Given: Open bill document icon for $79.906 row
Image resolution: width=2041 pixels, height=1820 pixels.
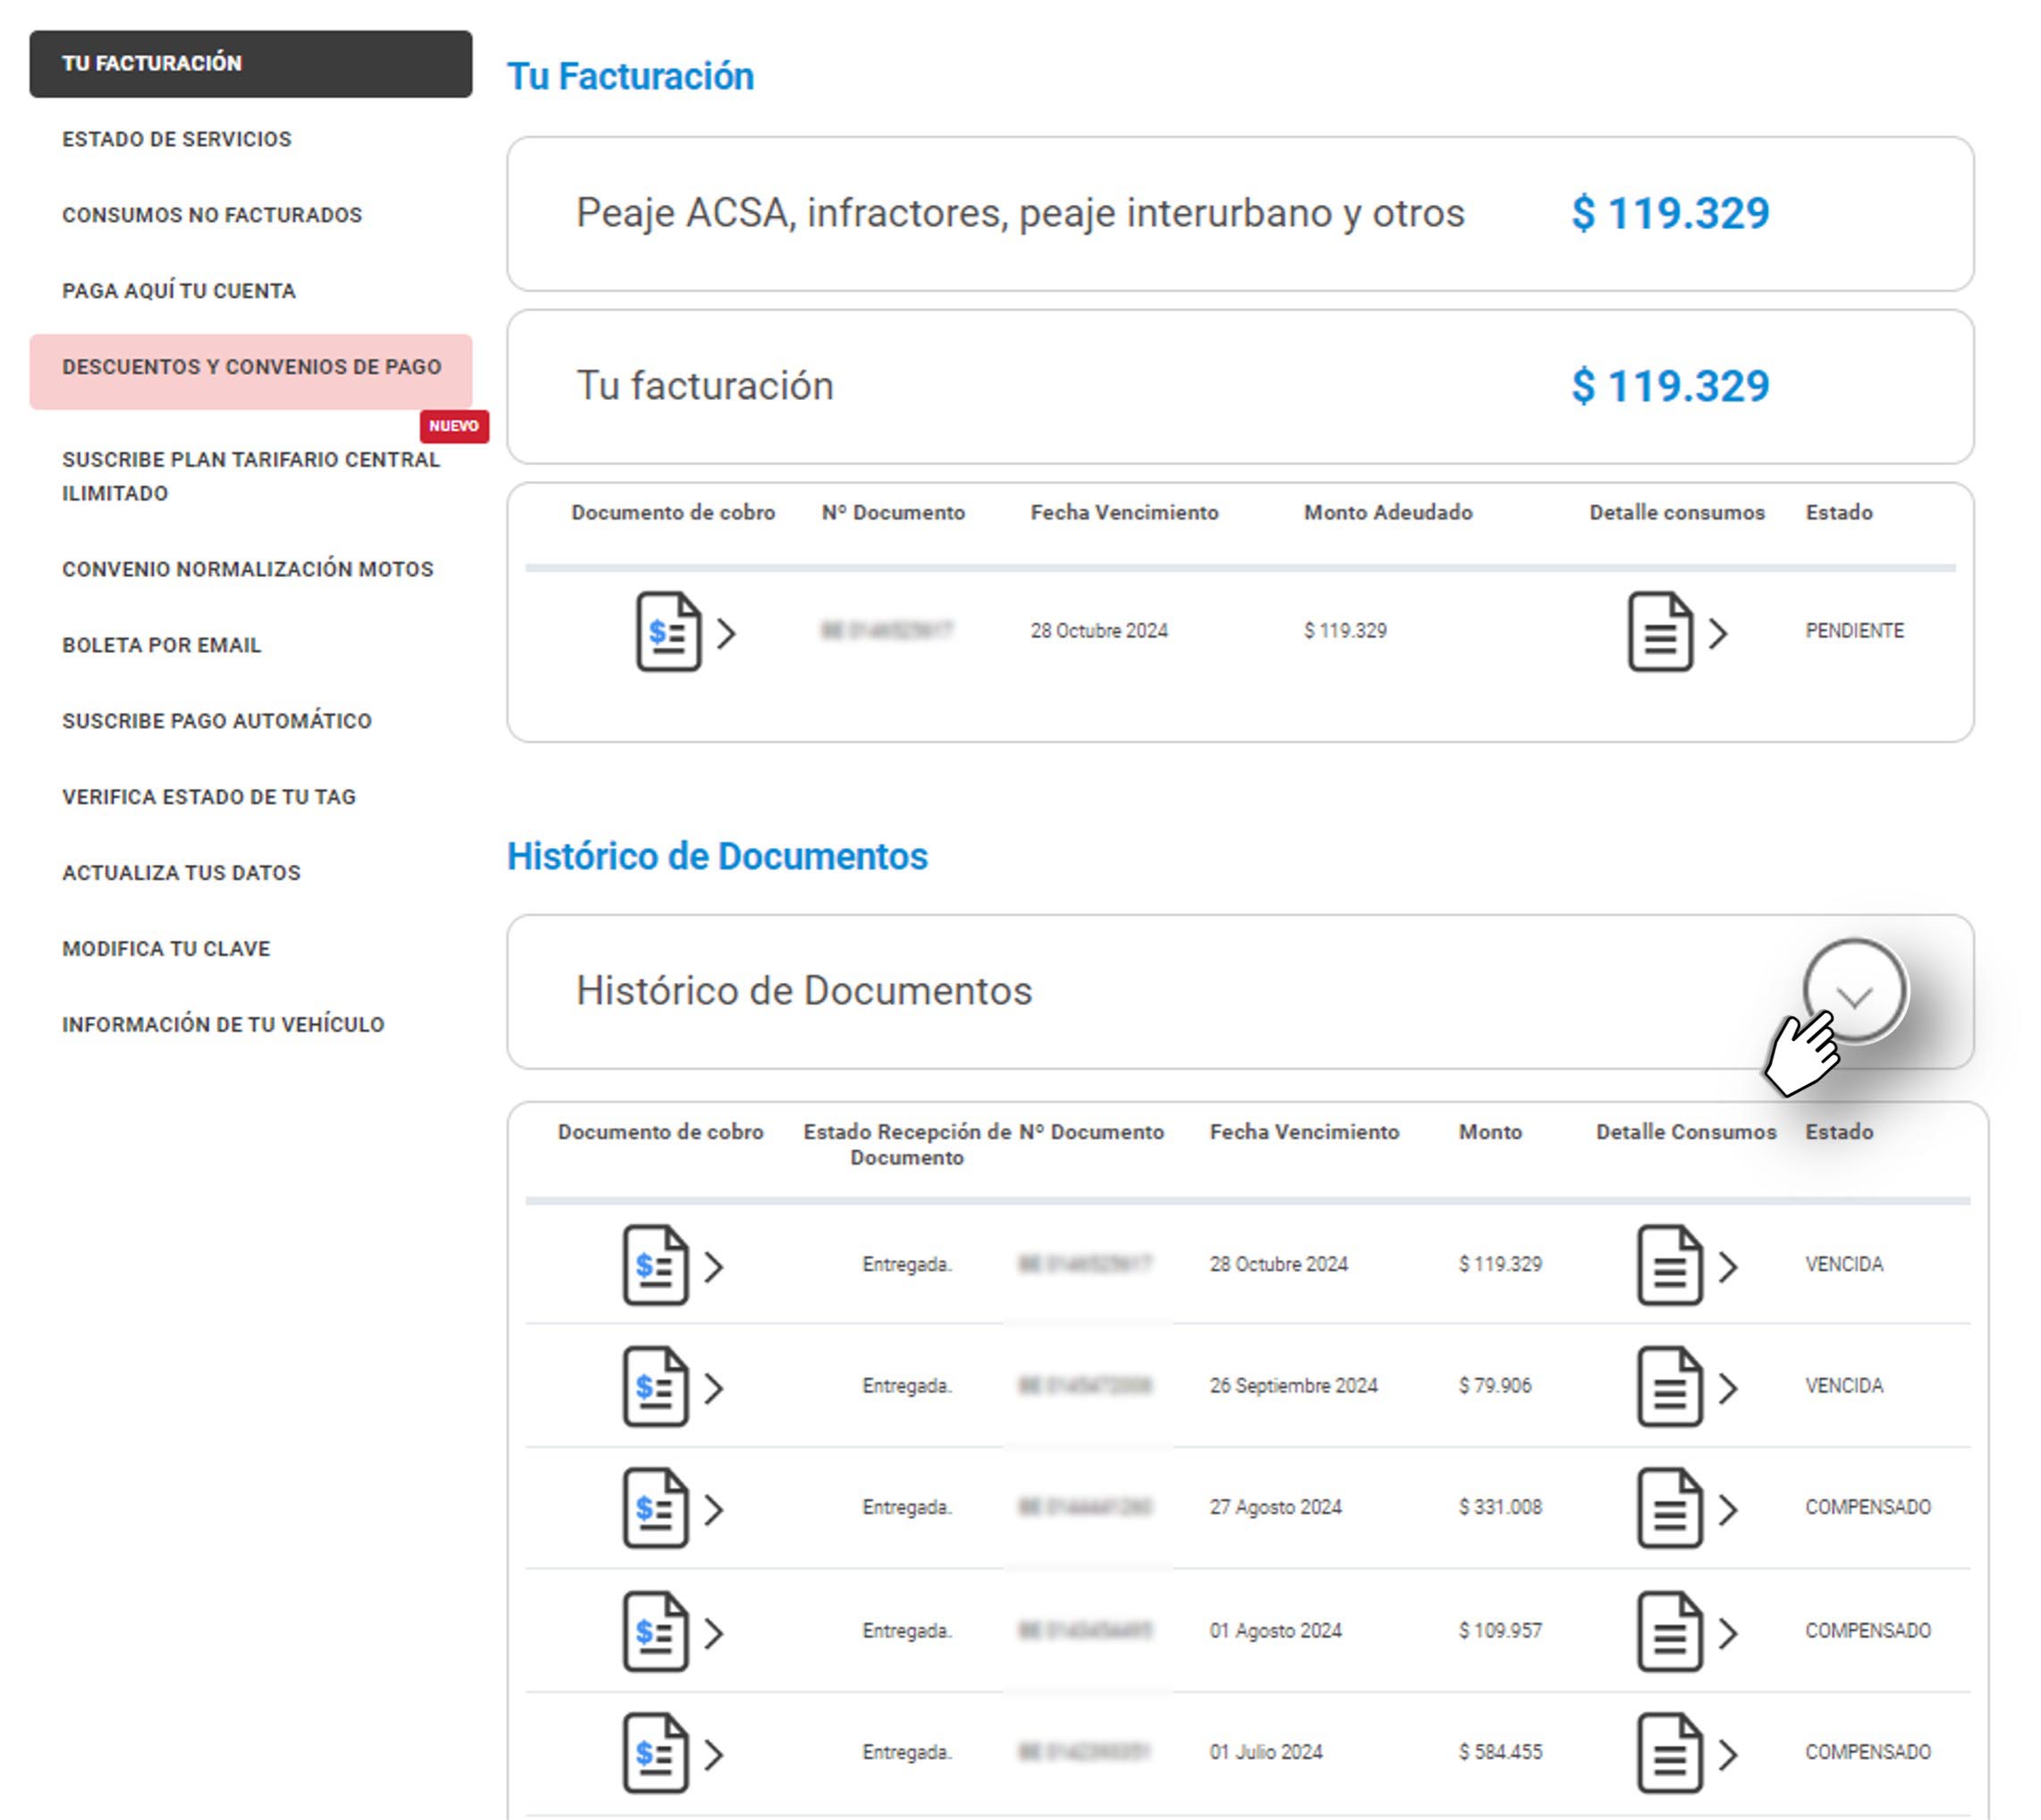Looking at the screenshot, I should [x=656, y=1386].
